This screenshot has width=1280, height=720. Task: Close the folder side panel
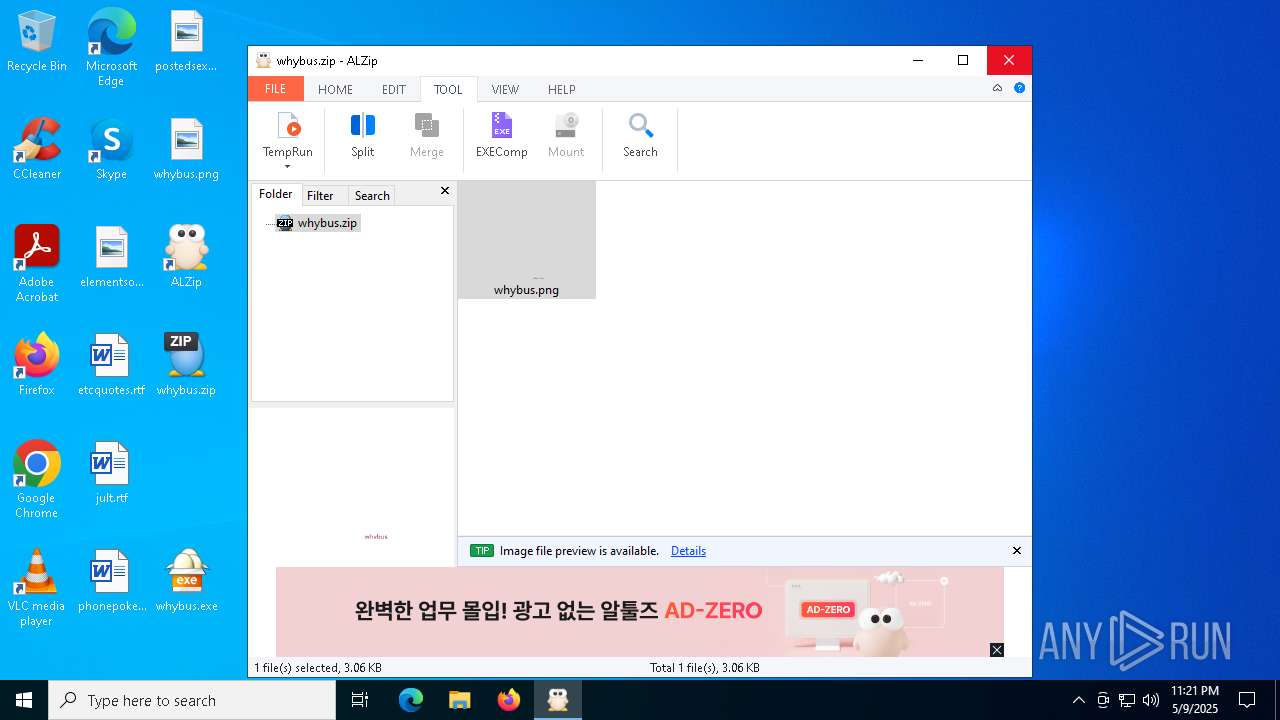point(445,190)
